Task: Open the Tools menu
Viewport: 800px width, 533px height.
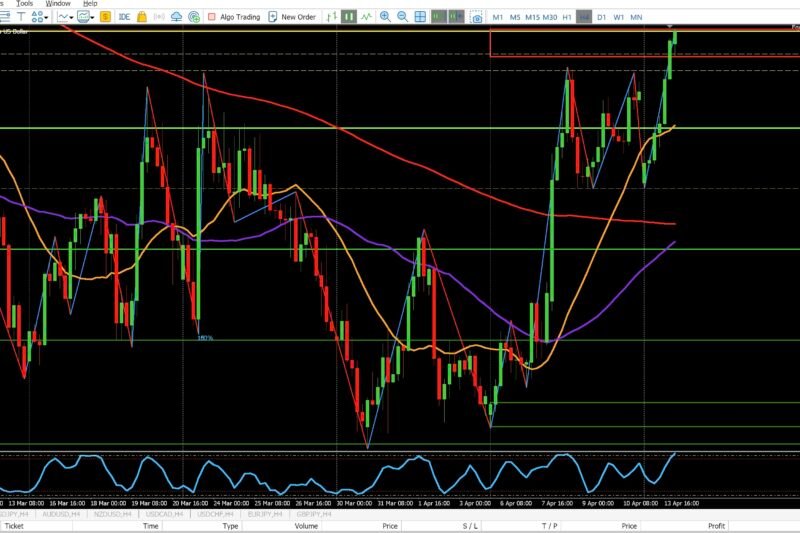Action: coord(24,3)
